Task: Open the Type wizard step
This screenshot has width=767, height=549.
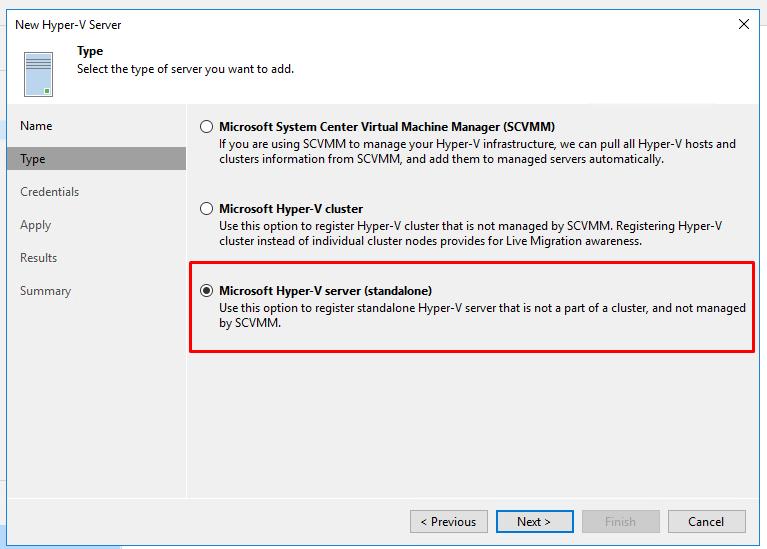Action: click(96, 159)
